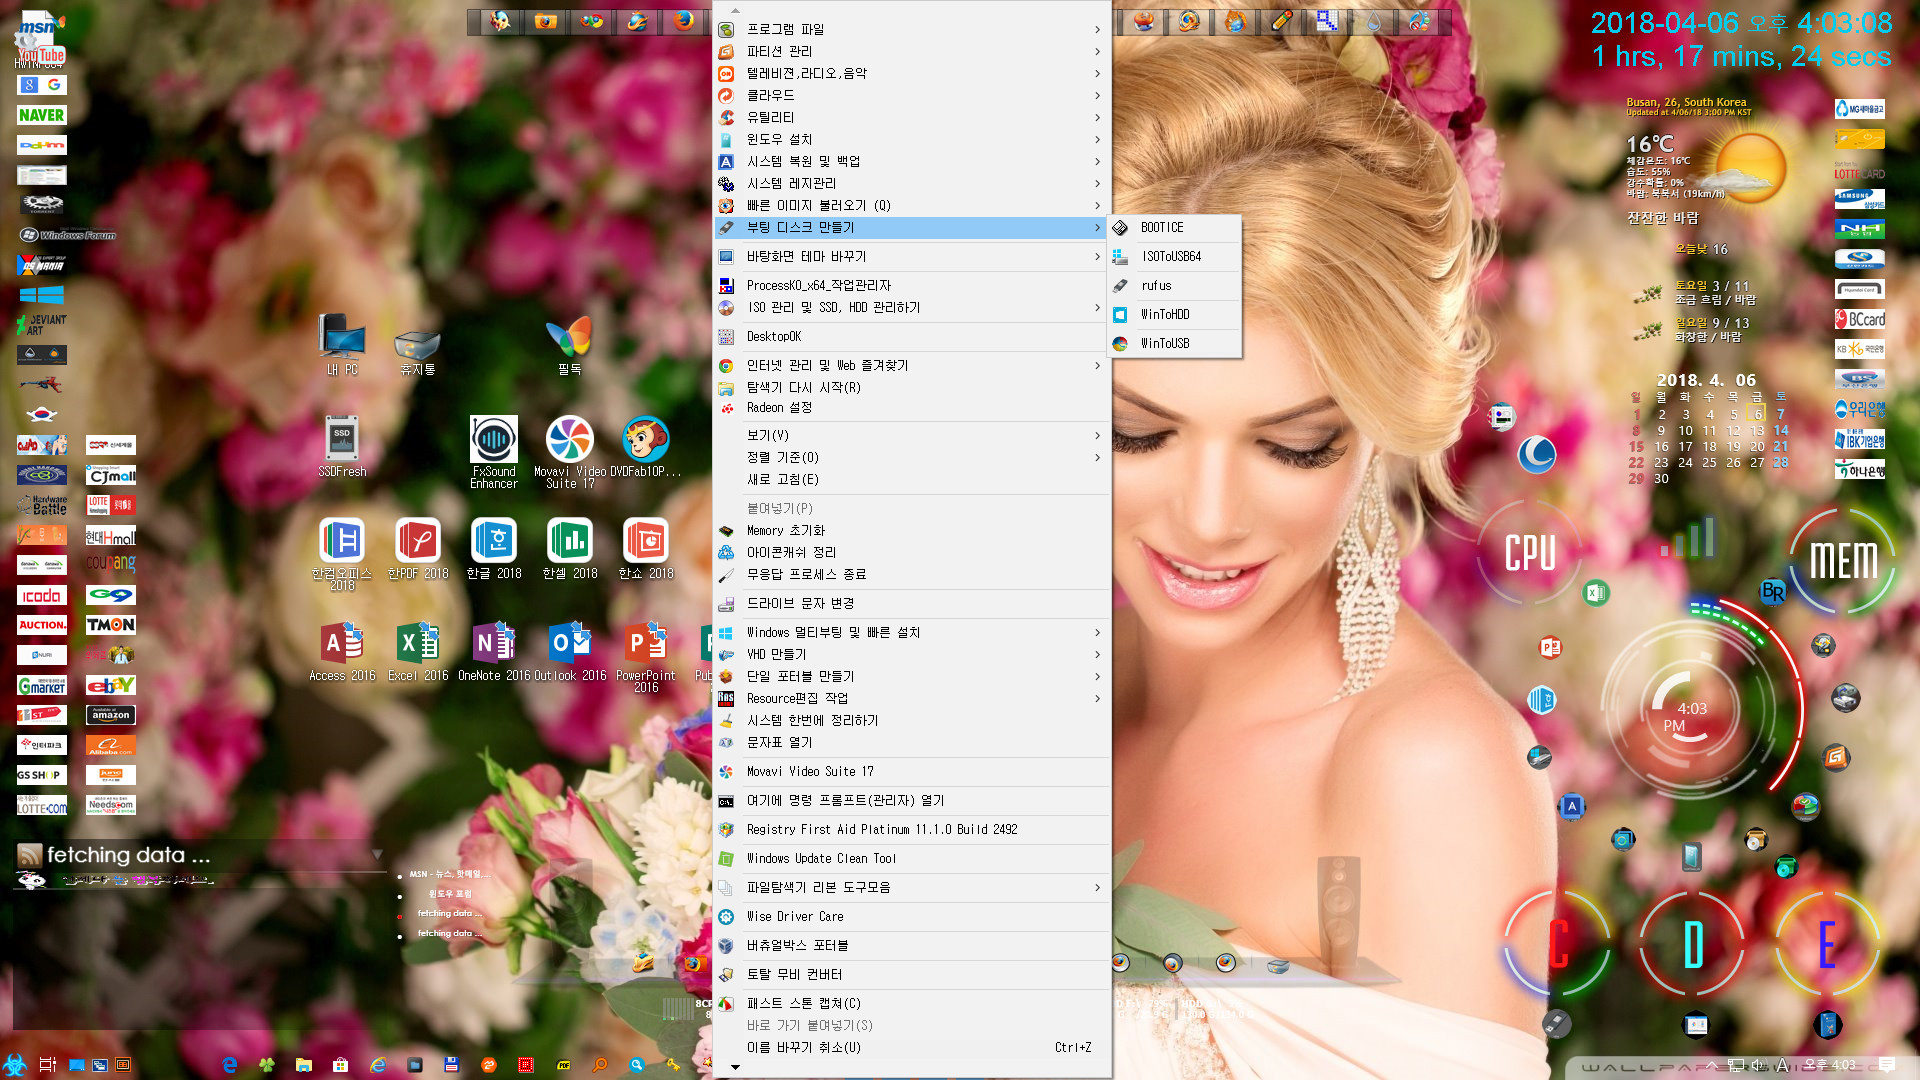Open the 한셀 2018 desktop icon
Image resolution: width=1920 pixels, height=1080 pixels.
coord(570,548)
